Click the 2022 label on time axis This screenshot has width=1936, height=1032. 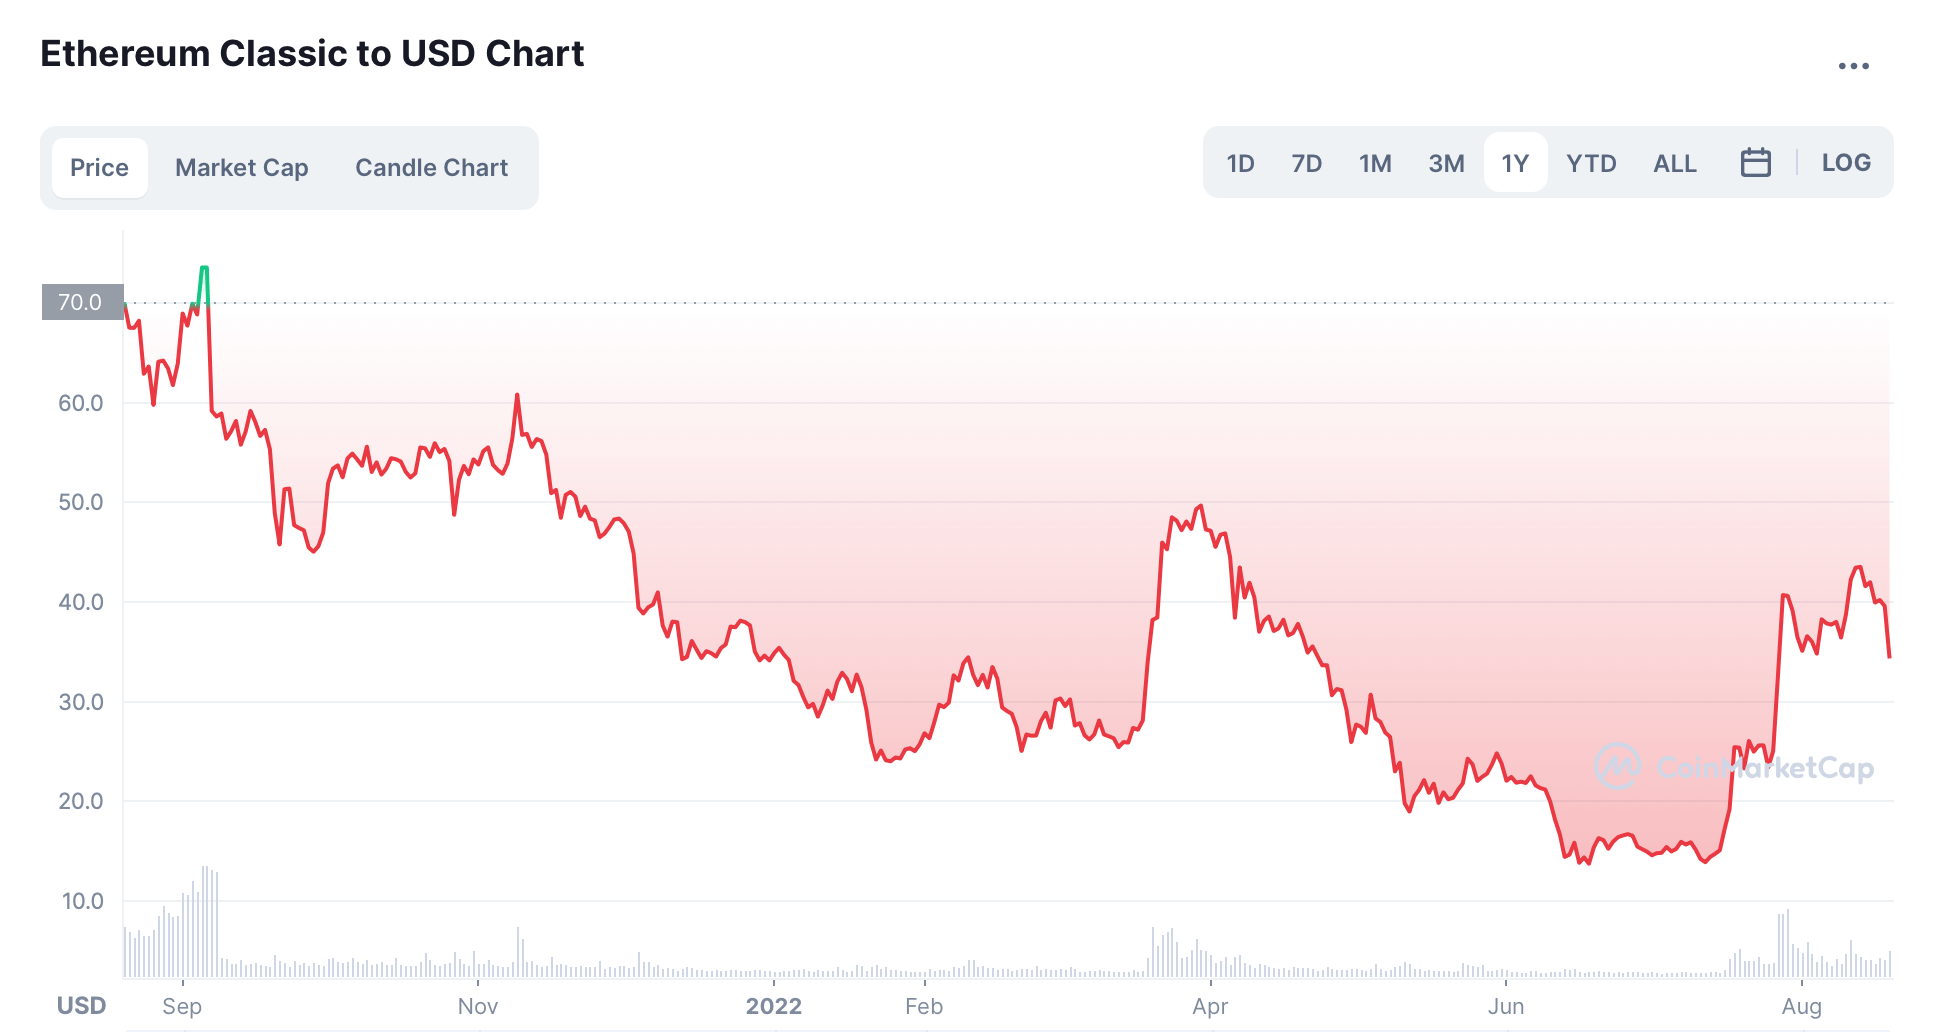click(773, 1006)
